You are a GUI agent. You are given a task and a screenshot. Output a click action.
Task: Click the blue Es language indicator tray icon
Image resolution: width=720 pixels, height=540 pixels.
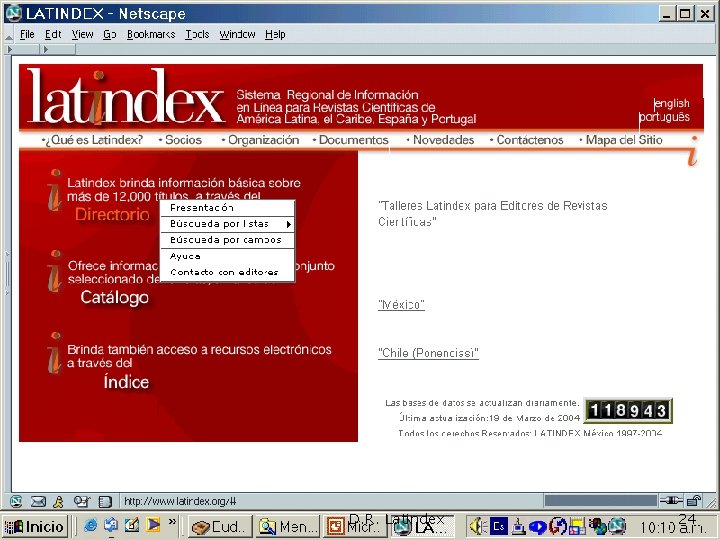[498, 526]
